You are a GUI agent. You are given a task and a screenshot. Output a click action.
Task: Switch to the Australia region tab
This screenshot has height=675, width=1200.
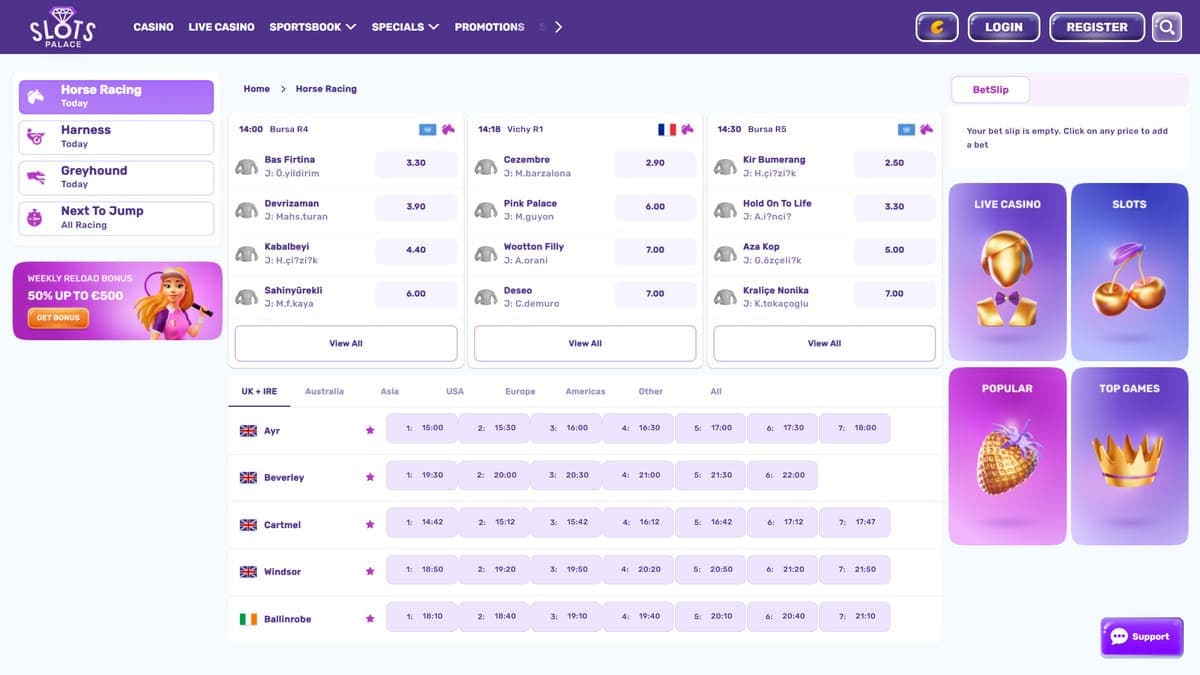click(x=324, y=391)
